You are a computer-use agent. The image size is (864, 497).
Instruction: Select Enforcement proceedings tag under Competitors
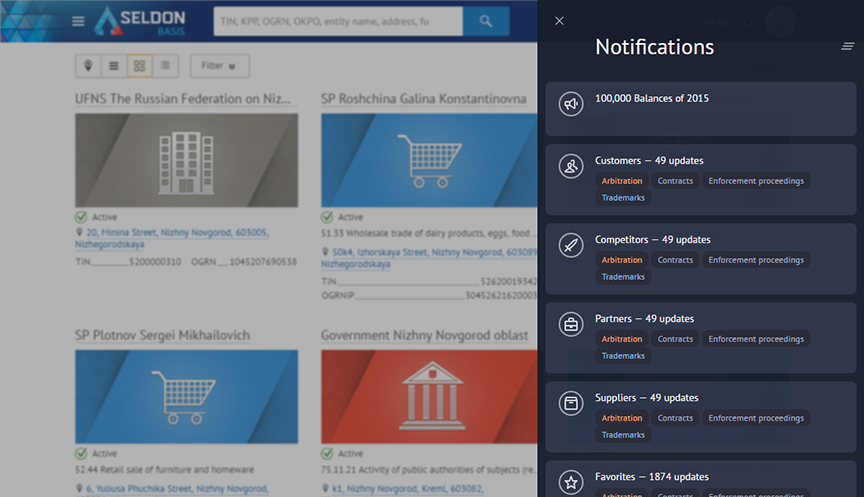[756, 260]
